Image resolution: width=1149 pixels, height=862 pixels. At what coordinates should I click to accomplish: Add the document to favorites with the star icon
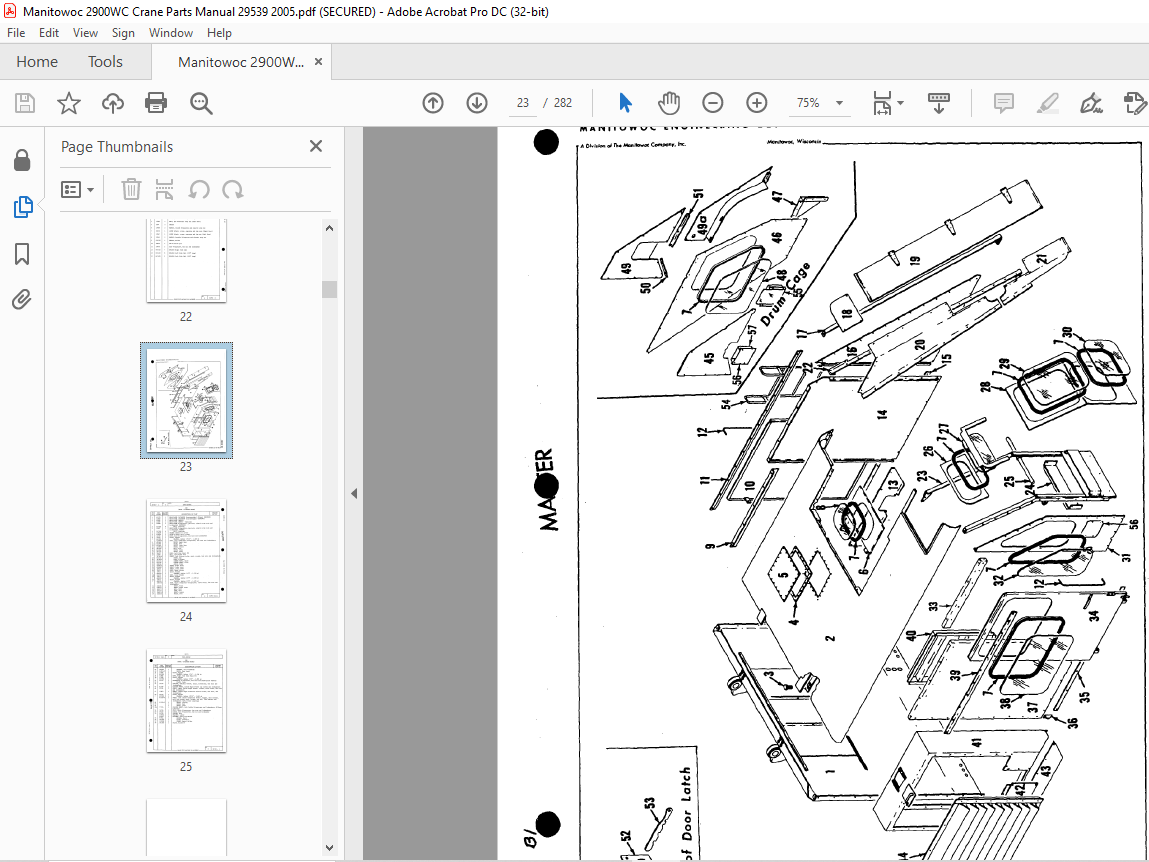click(x=69, y=103)
